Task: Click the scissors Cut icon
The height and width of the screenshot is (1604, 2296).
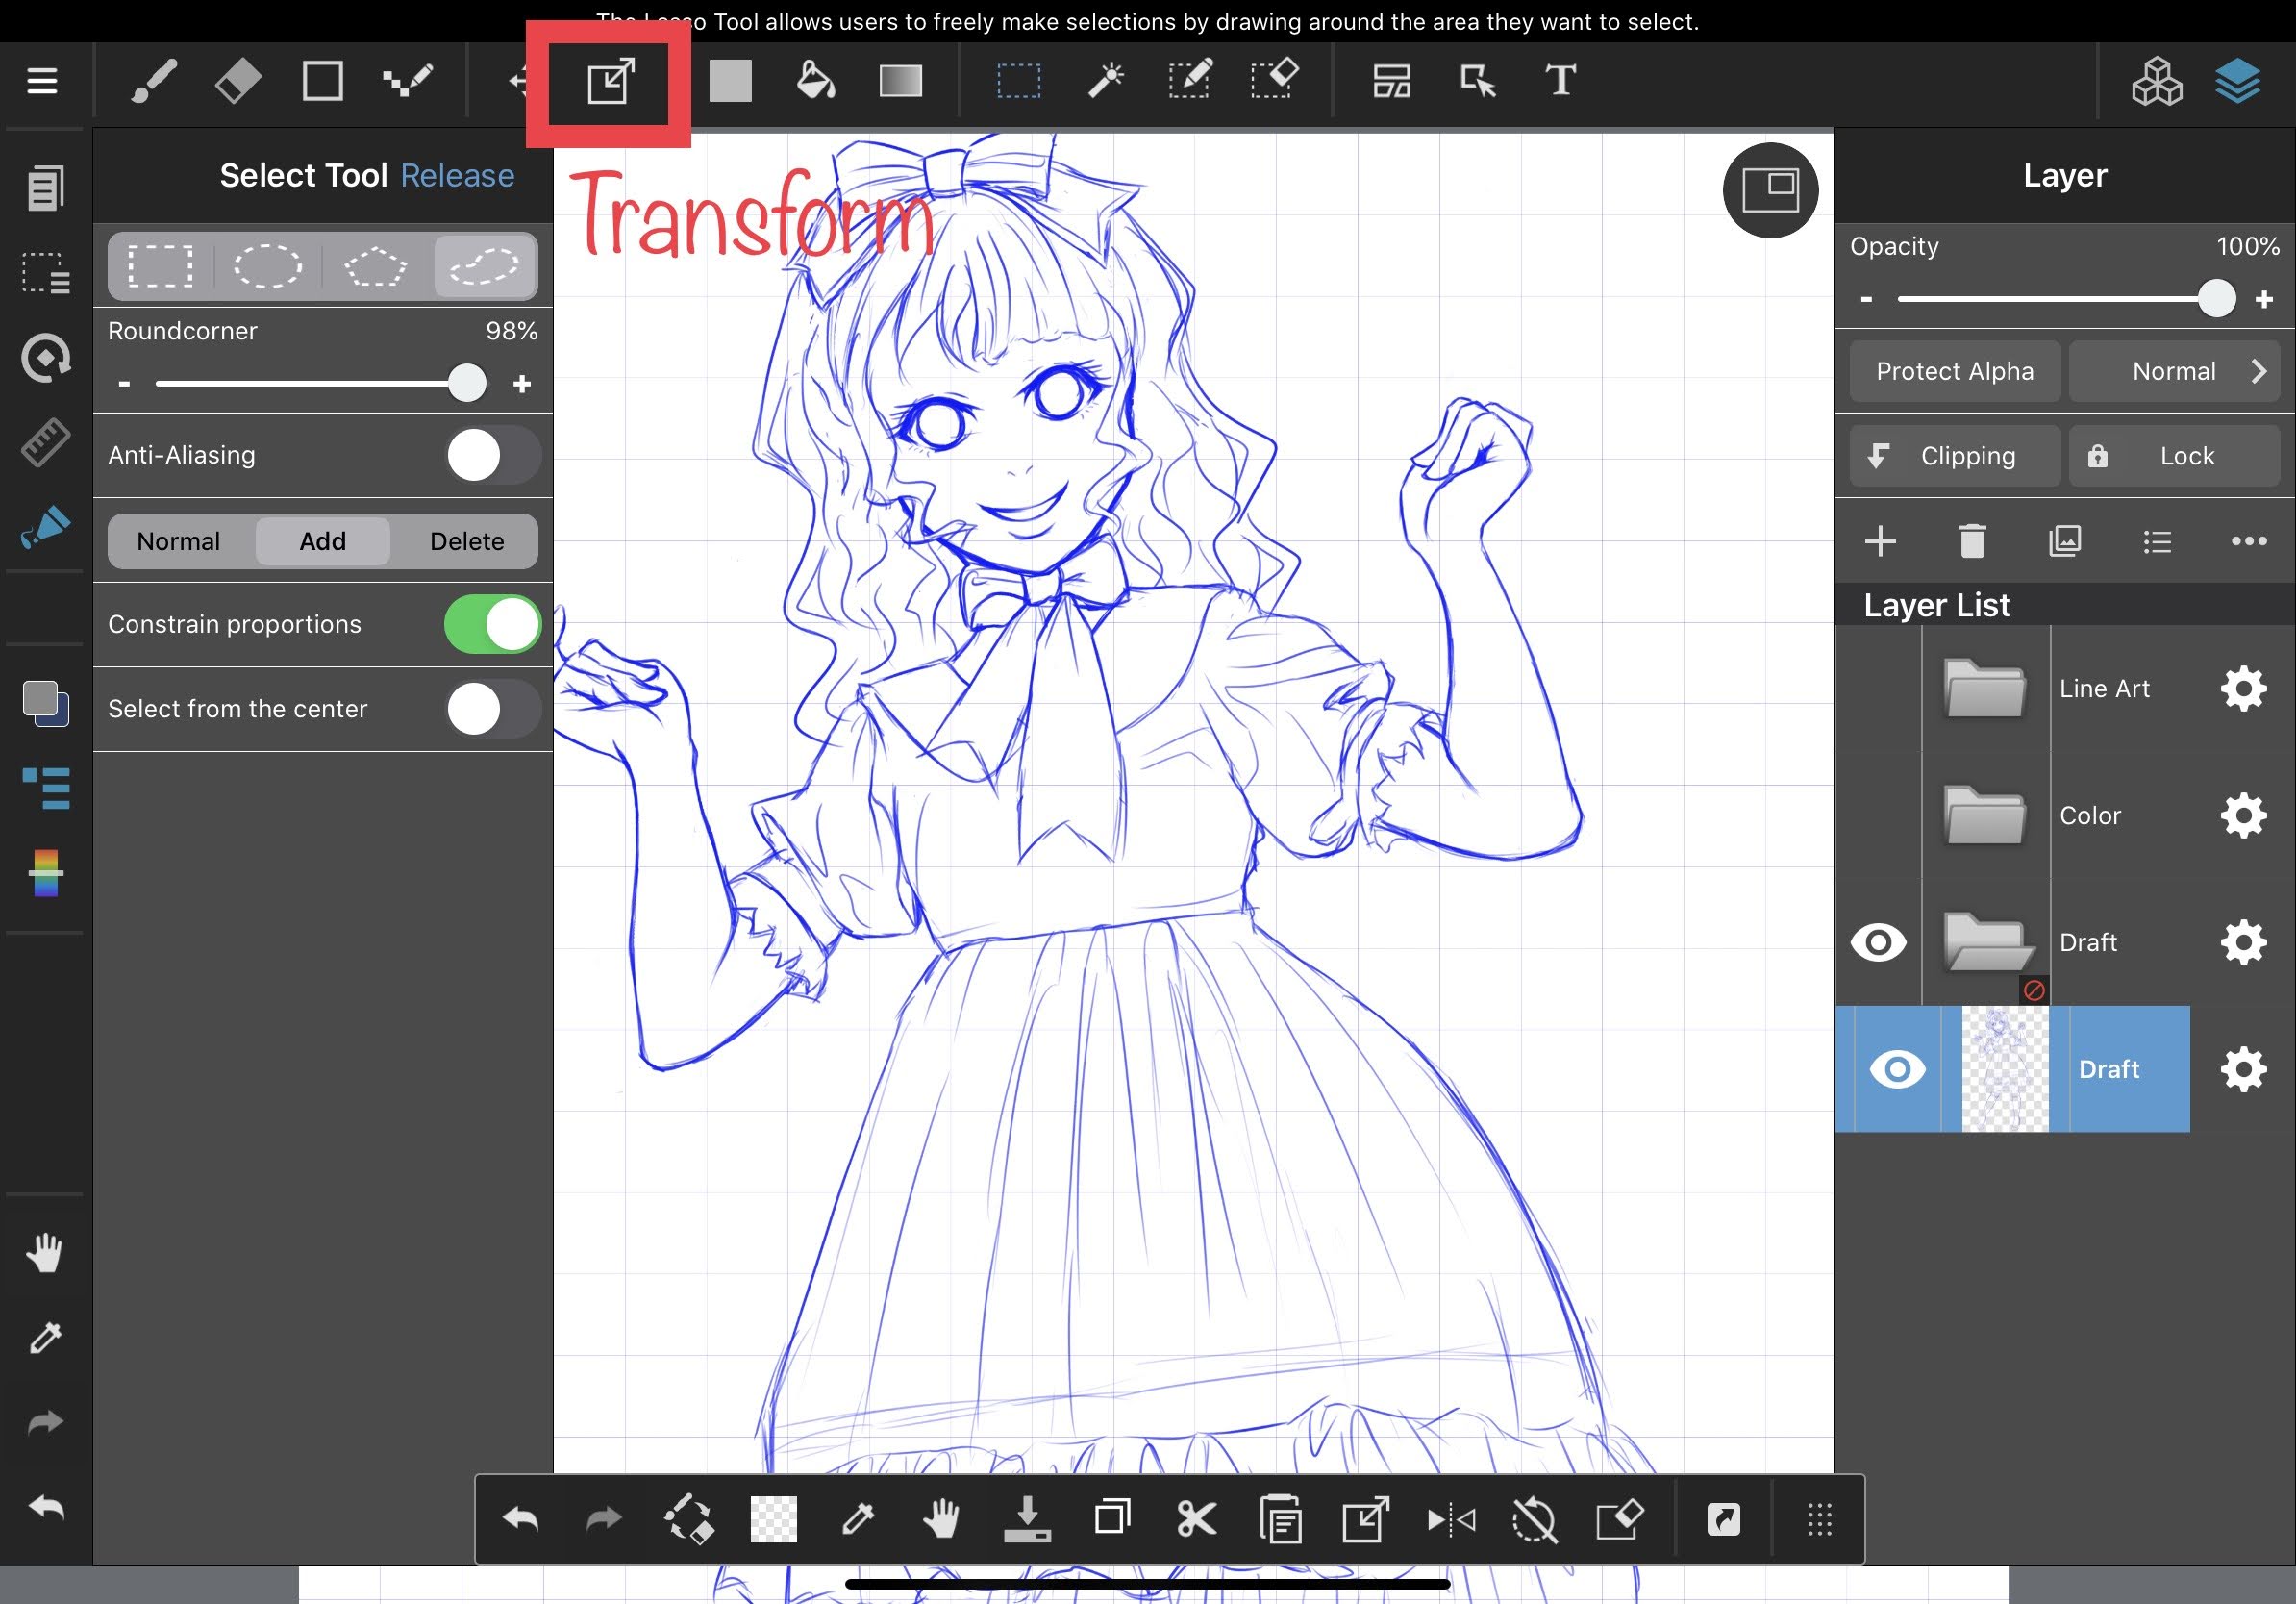Action: pos(1196,1520)
